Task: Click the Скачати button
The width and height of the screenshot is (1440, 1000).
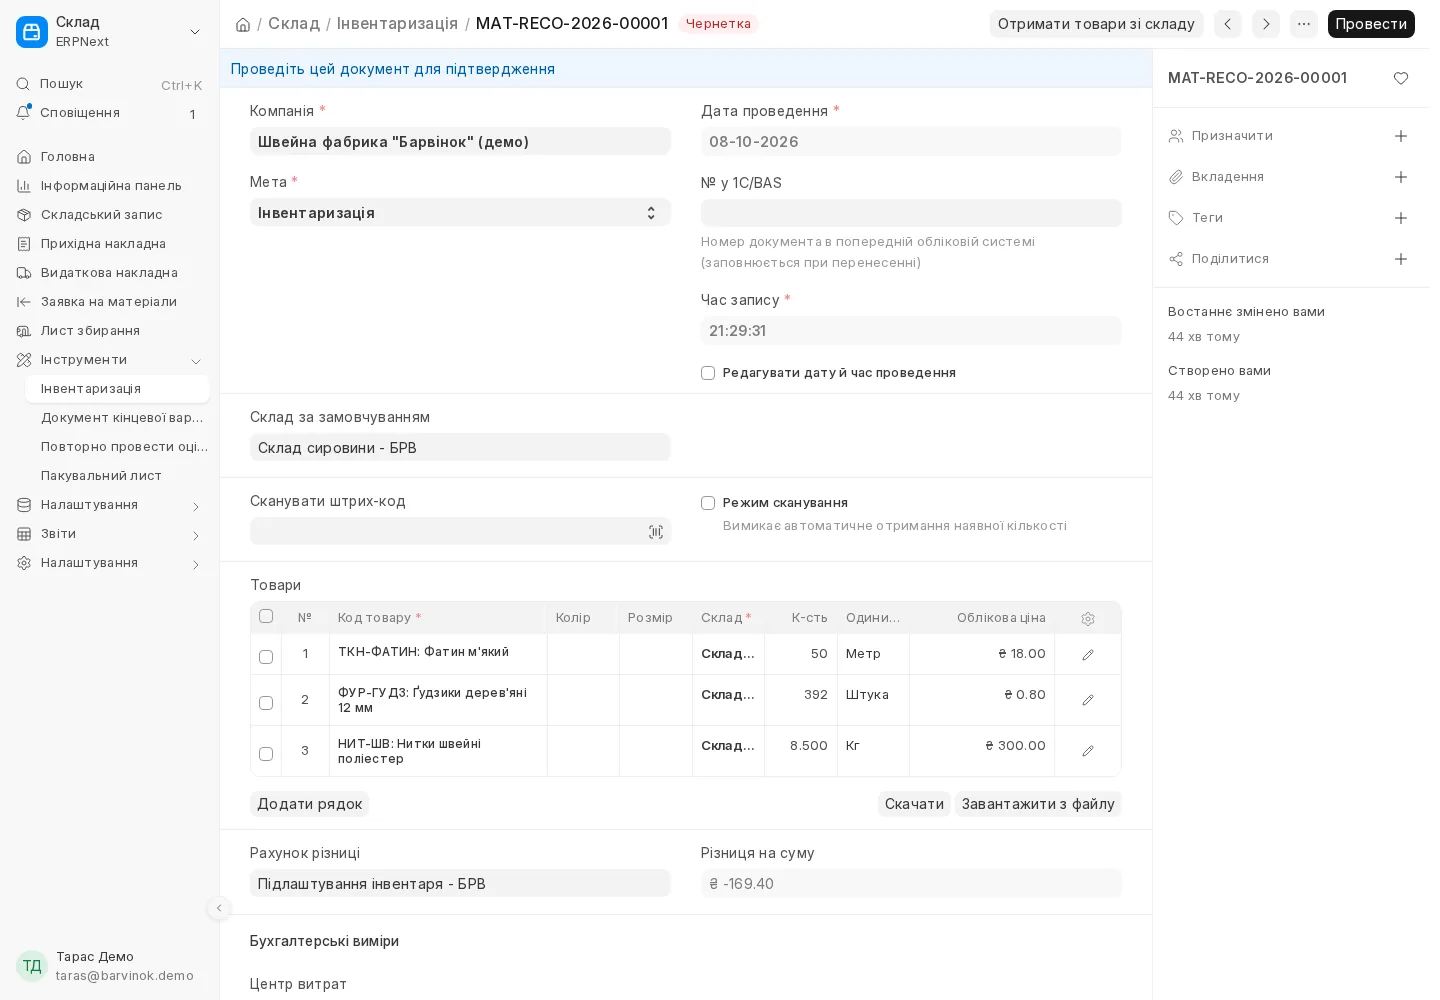Action: tap(914, 804)
